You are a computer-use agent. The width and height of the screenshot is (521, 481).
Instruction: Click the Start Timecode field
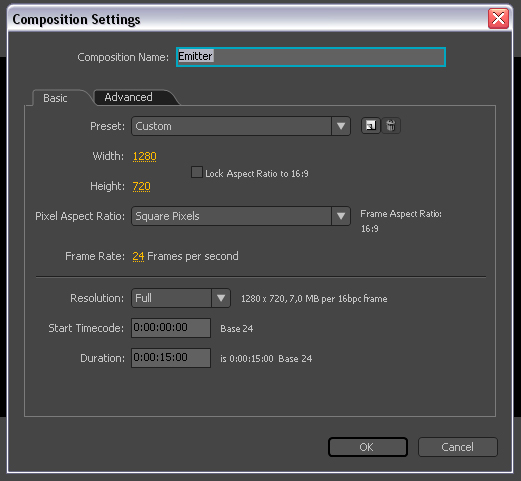tap(171, 328)
